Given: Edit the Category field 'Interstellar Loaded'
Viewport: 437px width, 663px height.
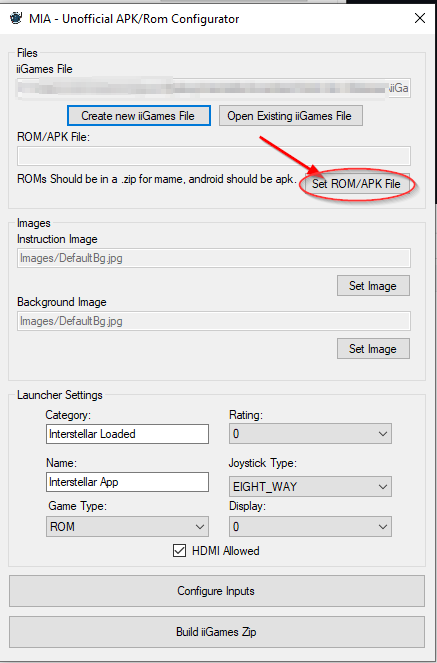Looking at the screenshot, I should coord(127,434).
